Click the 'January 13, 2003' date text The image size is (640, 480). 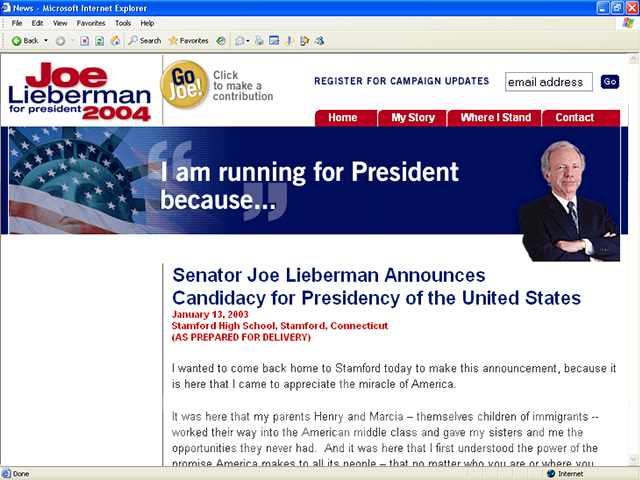[210, 314]
